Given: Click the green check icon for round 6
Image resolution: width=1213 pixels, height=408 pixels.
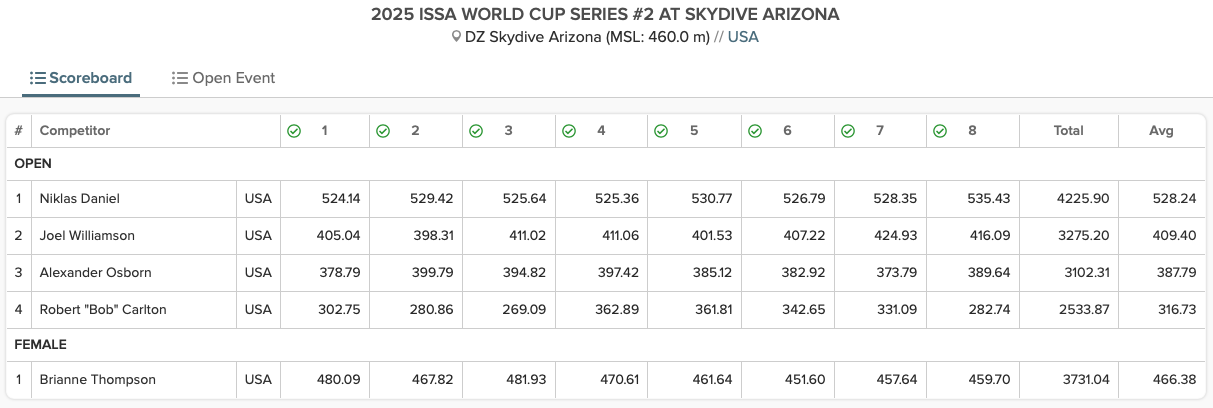Looking at the screenshot, I should pos(755,131).
